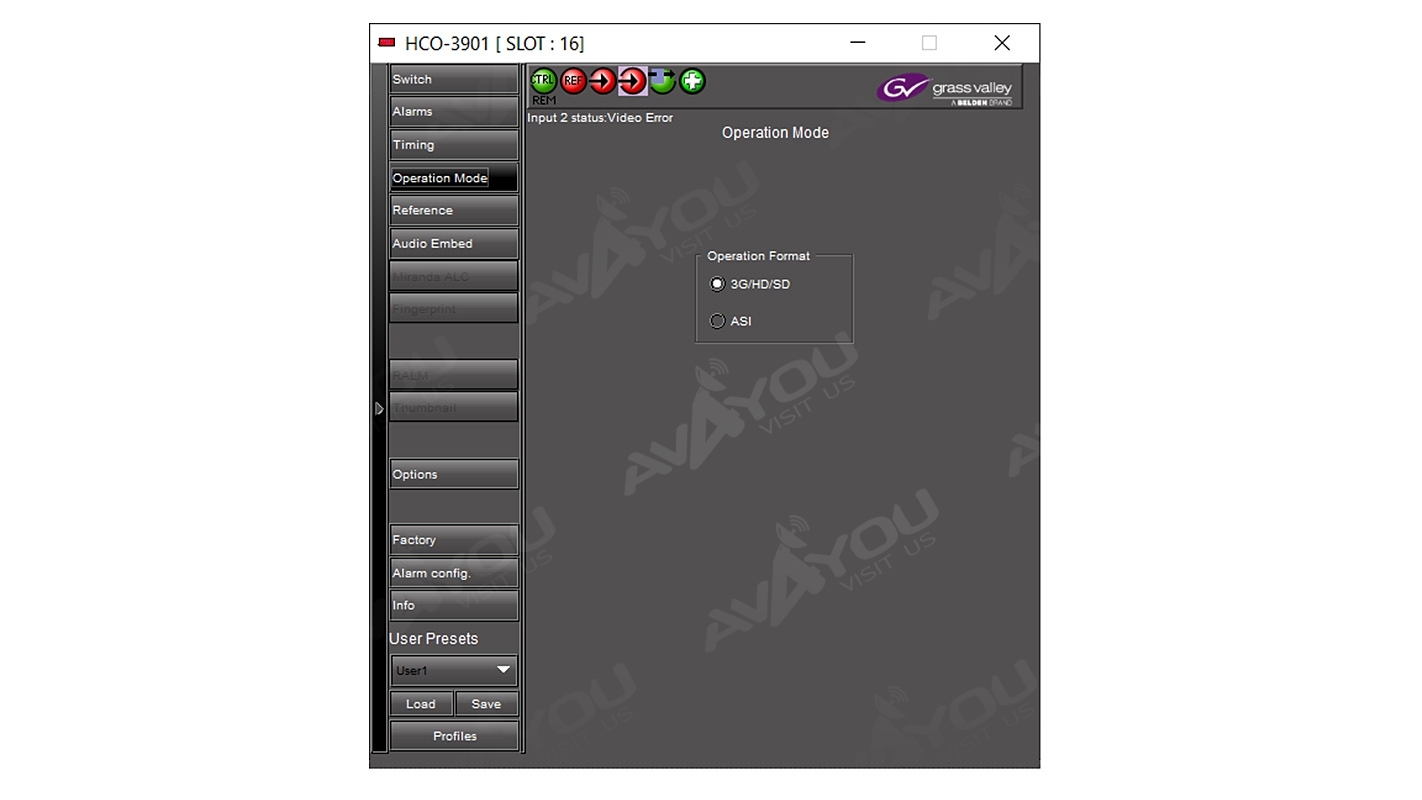Click the highlighted second input arrow icon
This screenshot has width=1422, height=800.
632,81
